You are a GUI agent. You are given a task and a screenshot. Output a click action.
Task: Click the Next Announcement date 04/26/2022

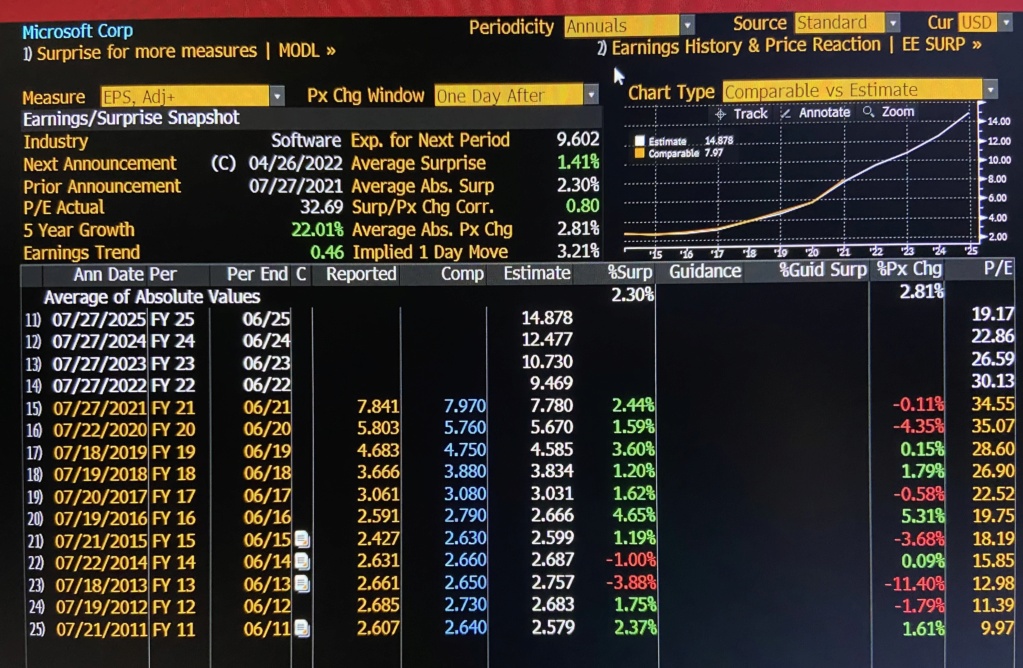click(296, 163)
